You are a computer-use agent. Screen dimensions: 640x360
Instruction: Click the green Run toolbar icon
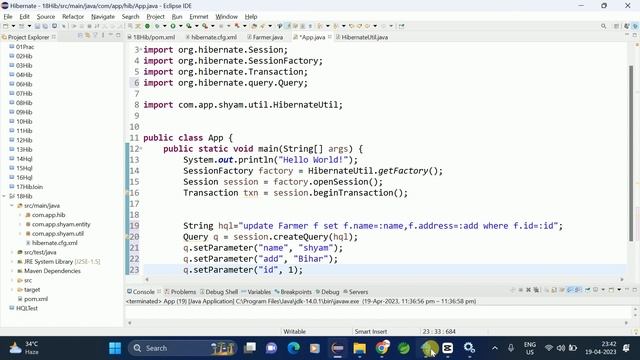coord(173,26)
